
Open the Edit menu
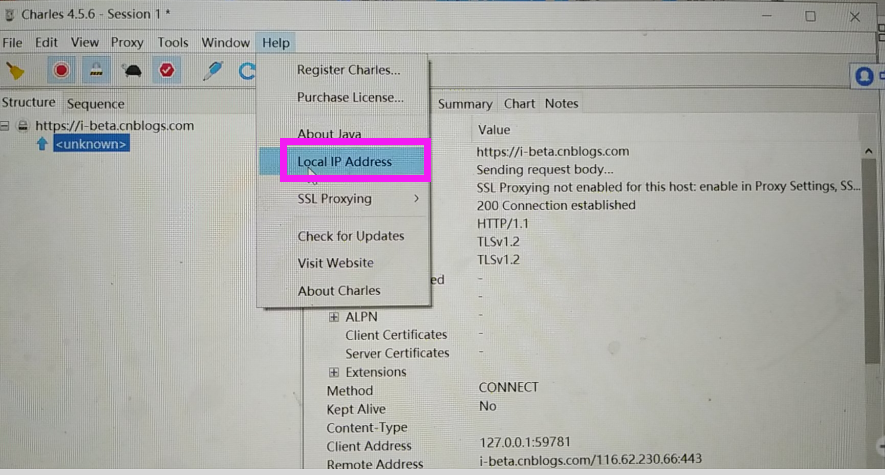click(46, 43)
